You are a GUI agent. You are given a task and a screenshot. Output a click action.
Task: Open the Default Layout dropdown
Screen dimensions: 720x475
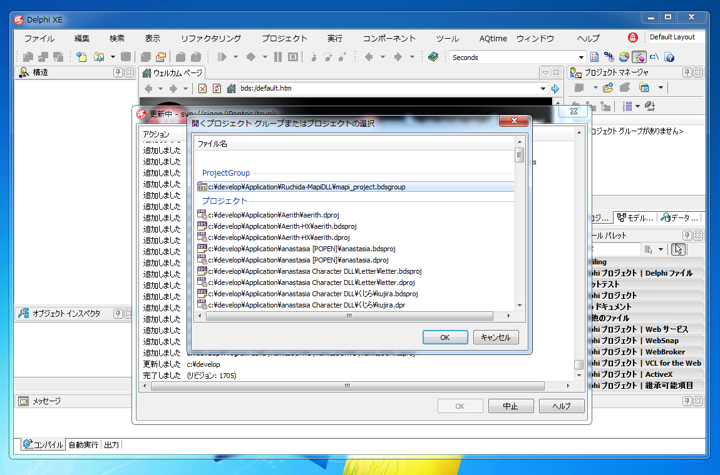point(674,37)
